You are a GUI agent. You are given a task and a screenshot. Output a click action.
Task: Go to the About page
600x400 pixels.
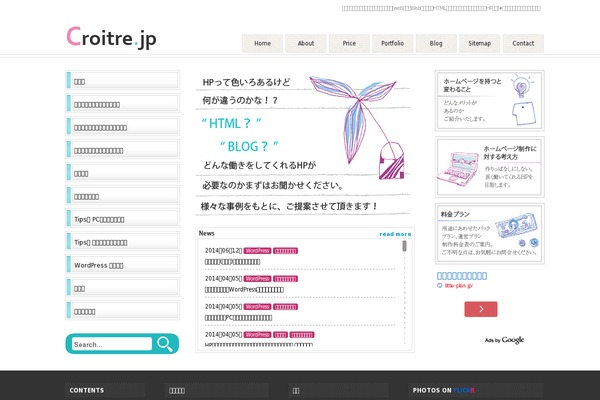click(x=306, y=43)
